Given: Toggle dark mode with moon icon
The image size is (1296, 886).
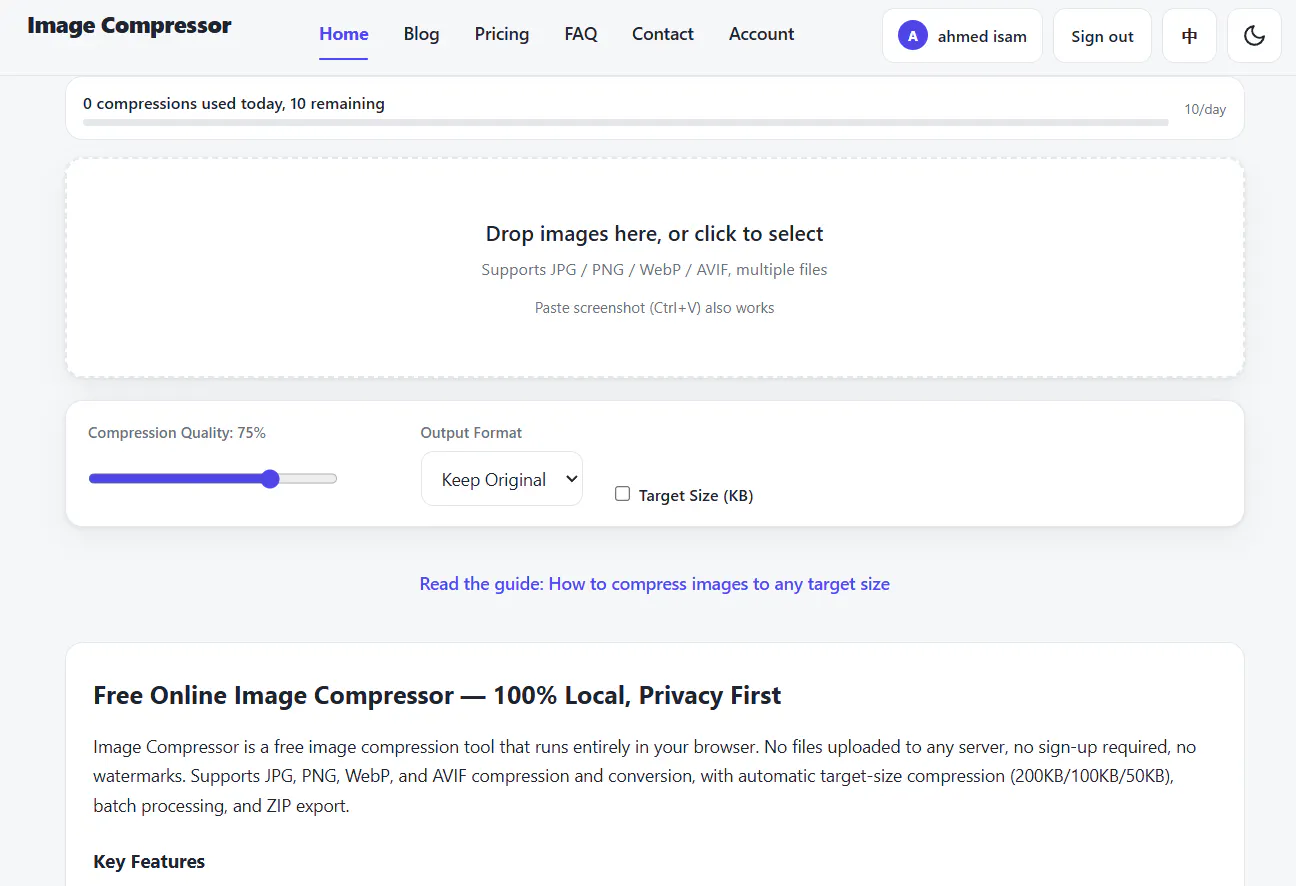Looking at the screenshot, I should [x=1254, y=36].
